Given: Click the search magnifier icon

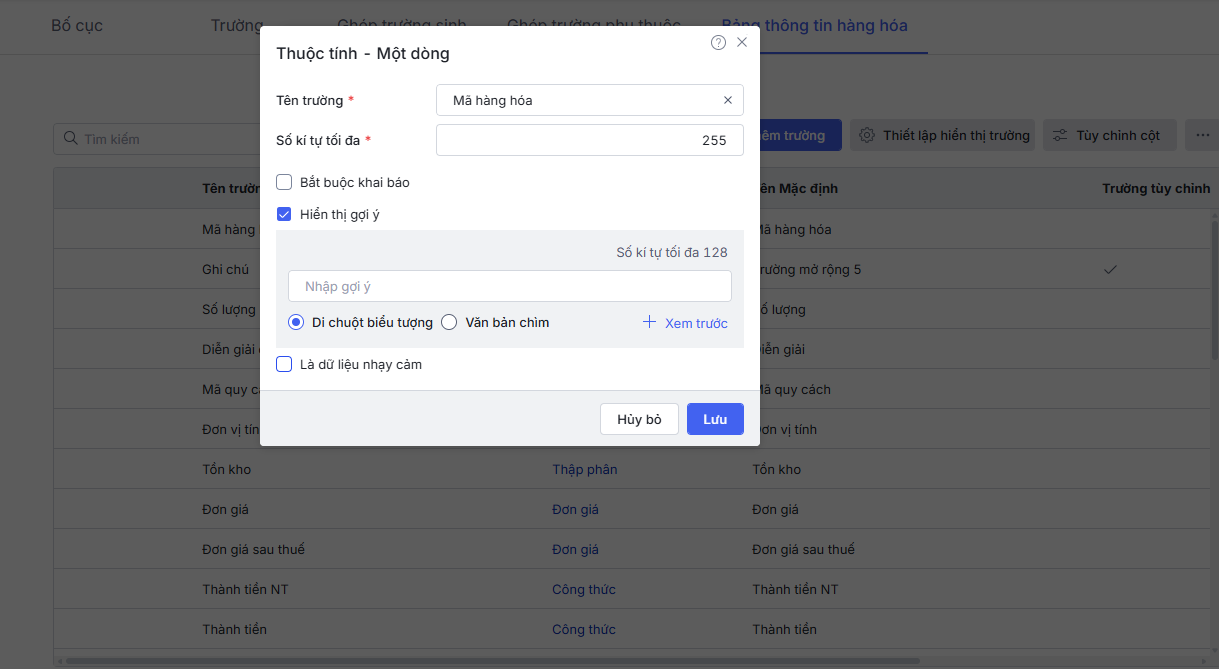Looking at the screenshot, I should pyautogui.click(x=71, y=139).
